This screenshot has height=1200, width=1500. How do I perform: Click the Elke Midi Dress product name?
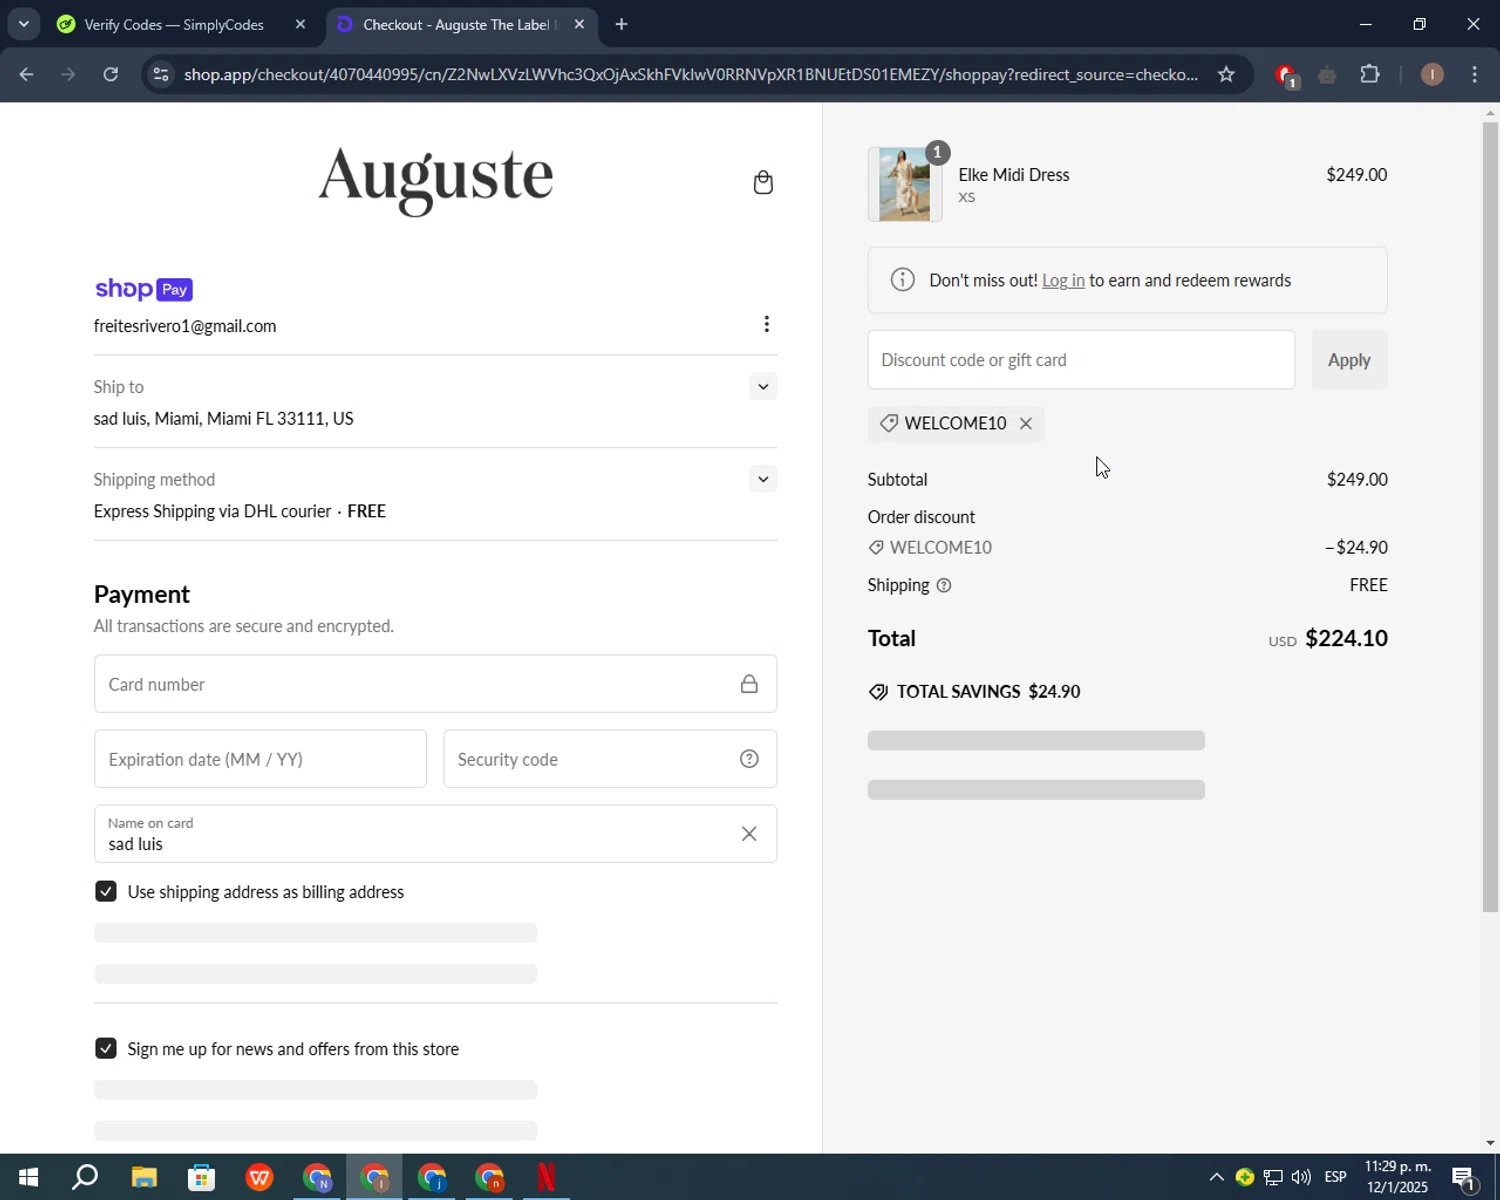[x=1014, y=174]
